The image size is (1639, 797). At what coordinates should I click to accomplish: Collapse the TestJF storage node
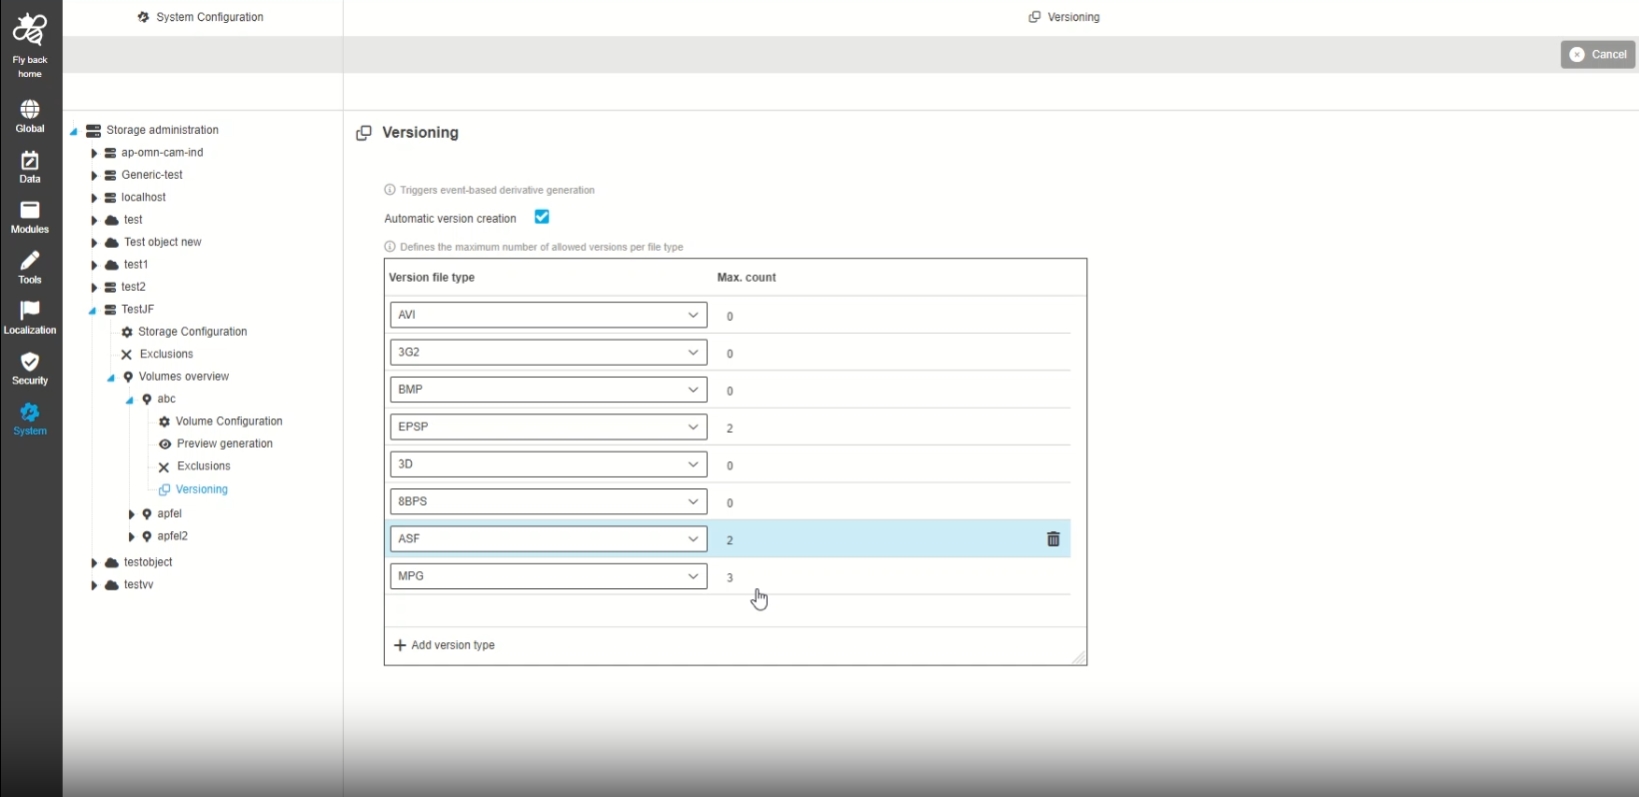coord(93,310)
